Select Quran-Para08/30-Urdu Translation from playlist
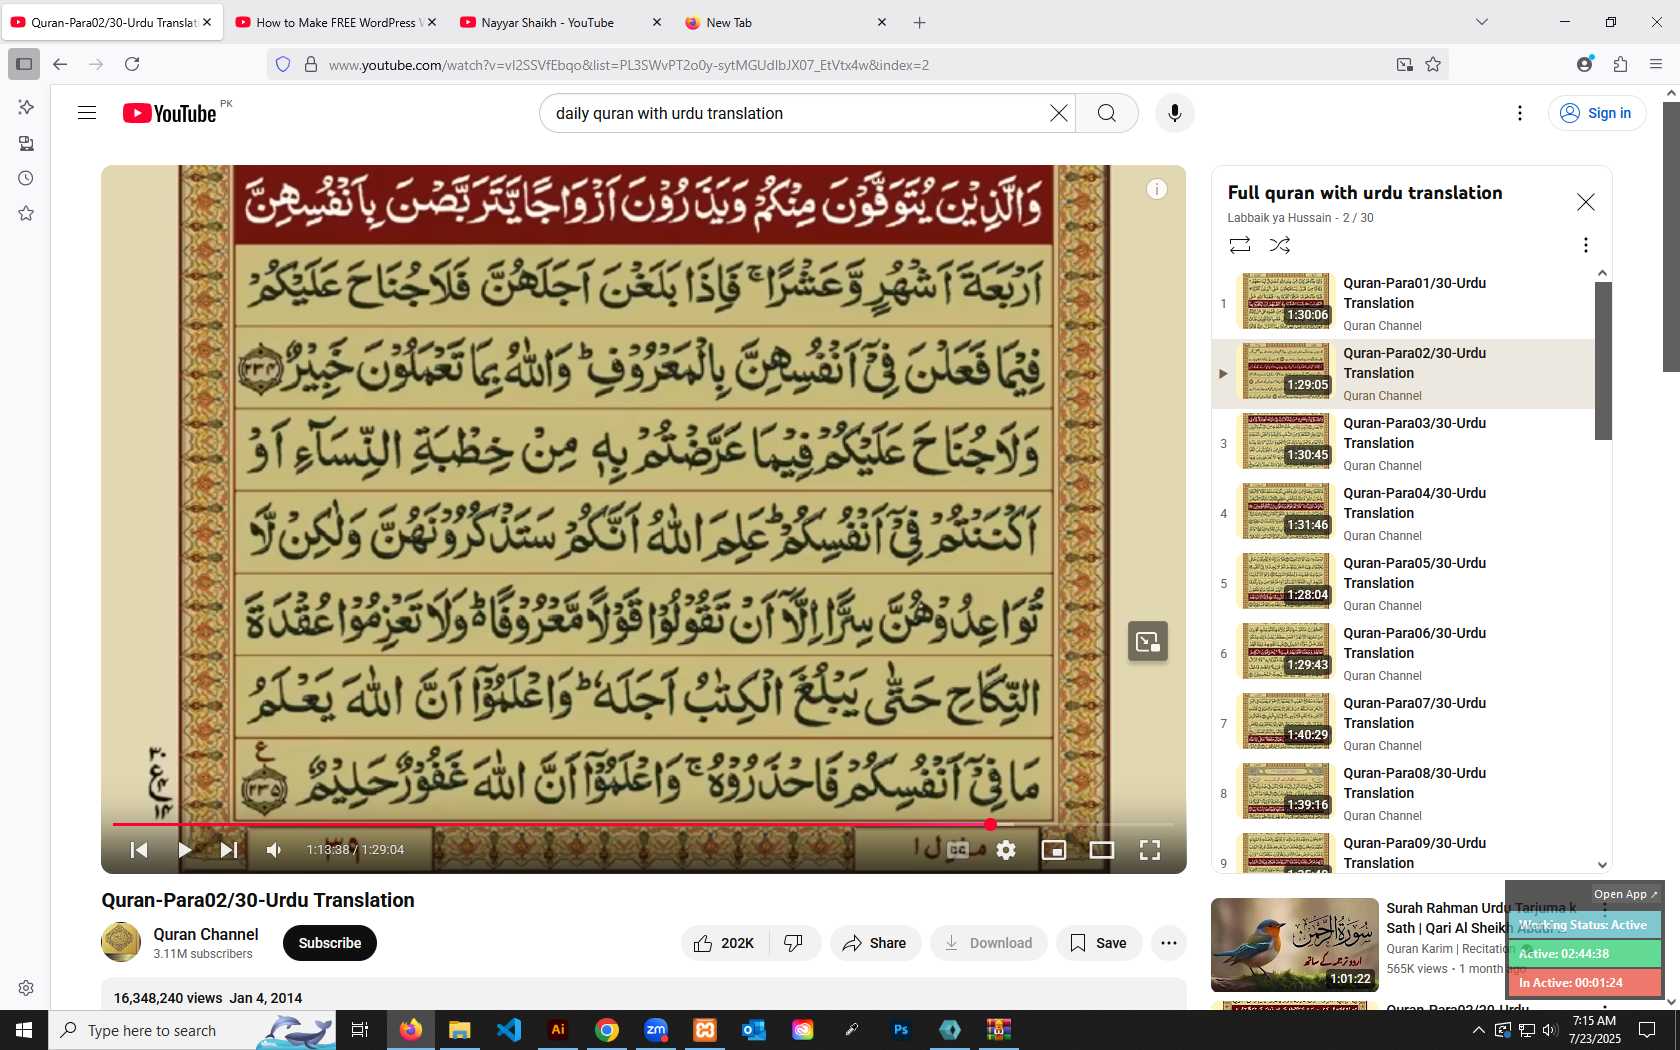Viewport: 1680px width, 1050px height. pos(1402,794)
